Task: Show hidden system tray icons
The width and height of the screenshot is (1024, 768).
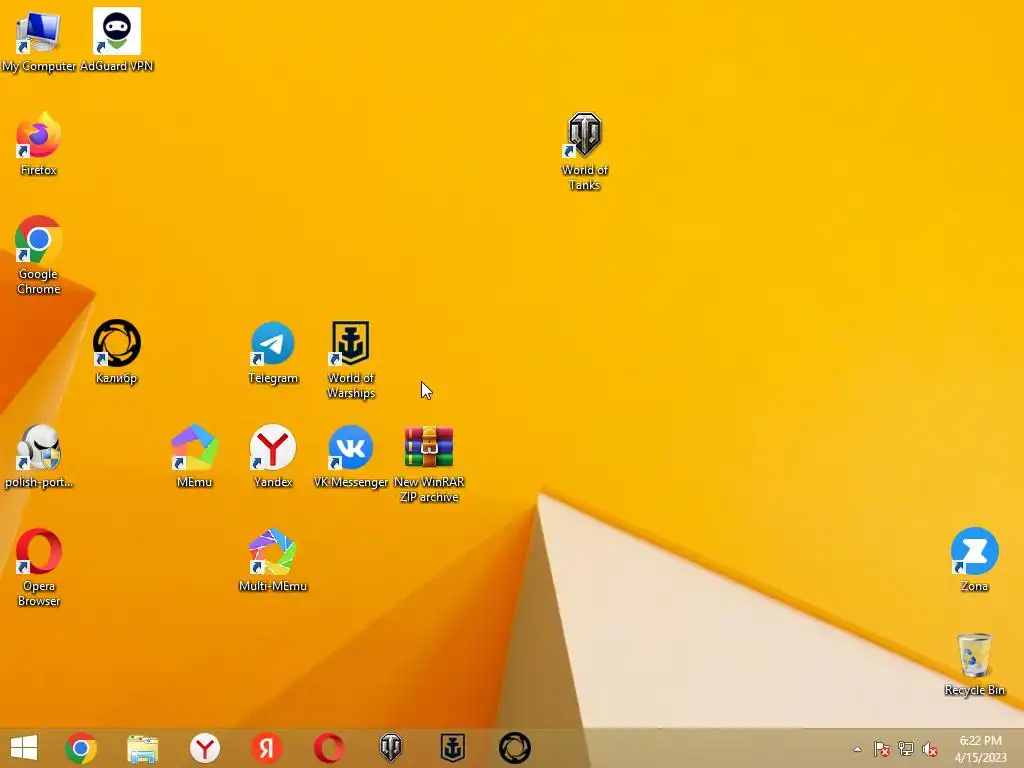Action: coord(857,749)
